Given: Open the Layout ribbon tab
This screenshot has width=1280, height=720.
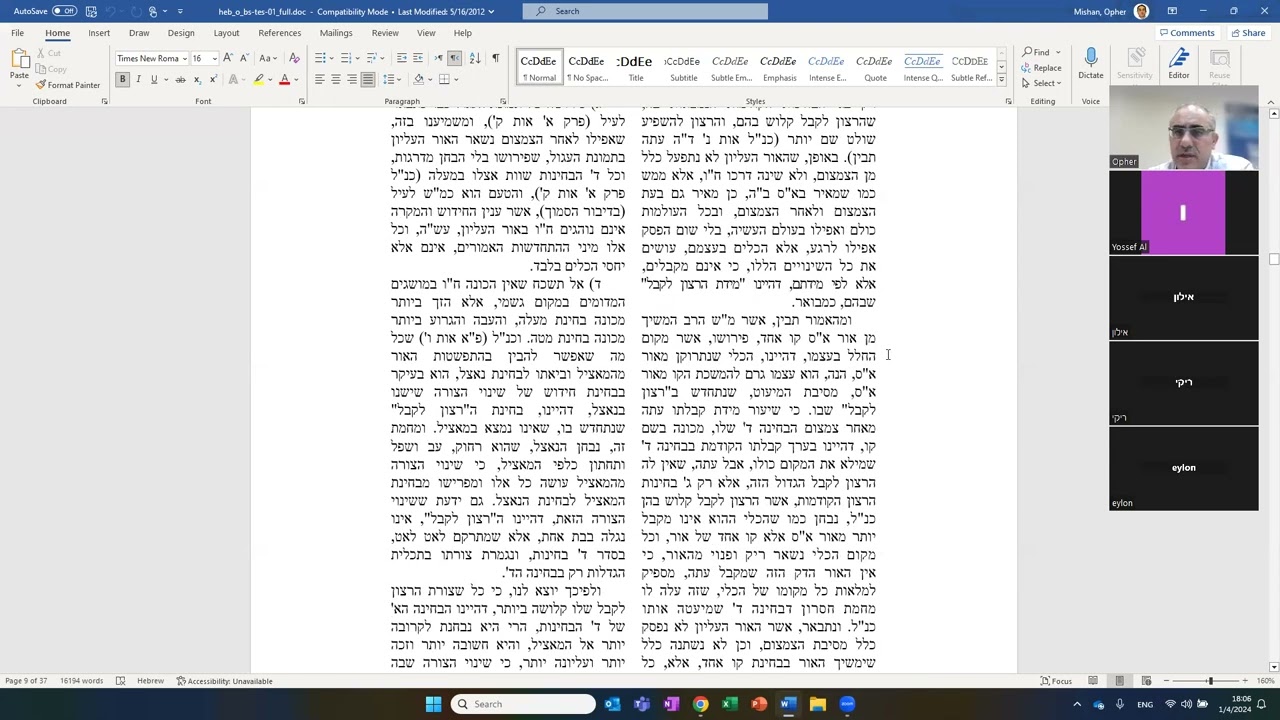Looking at the screenshot, I should (x=226, y=33).
